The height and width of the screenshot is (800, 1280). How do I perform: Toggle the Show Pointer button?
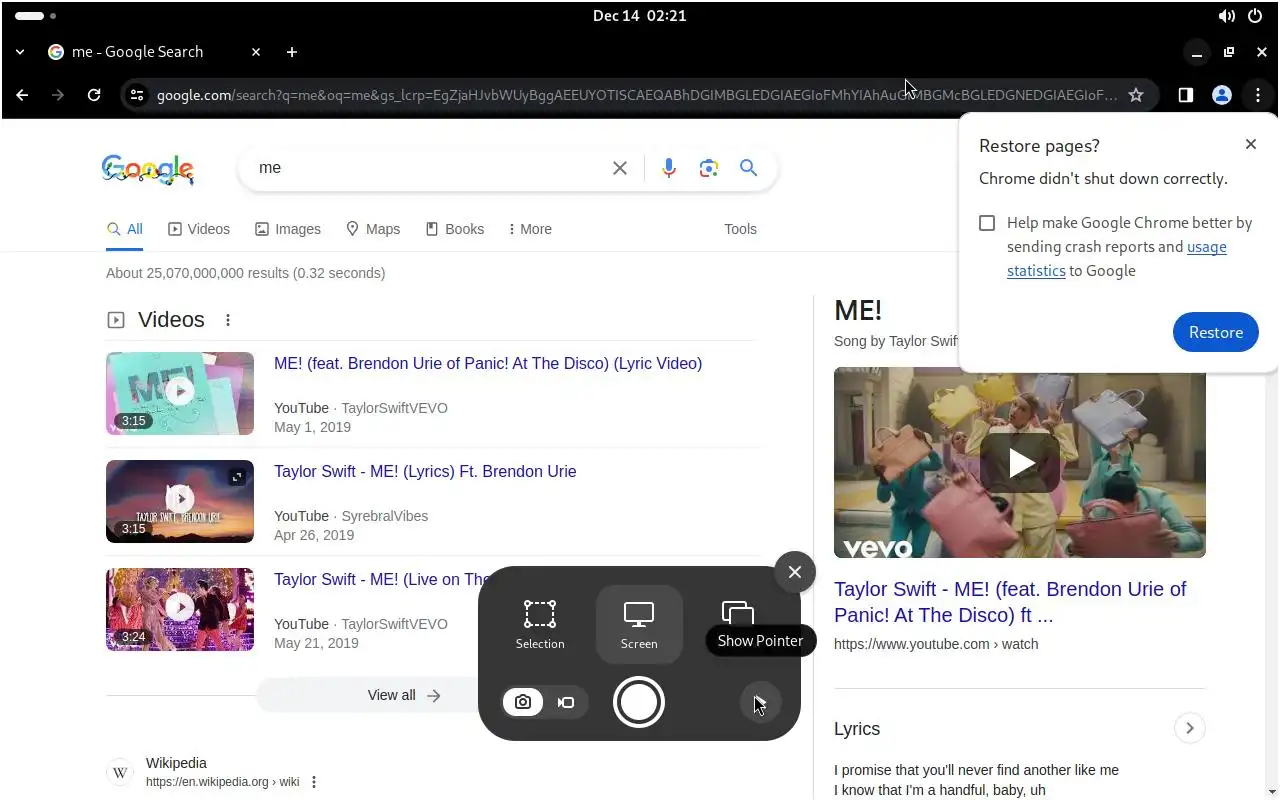pyautogui.click(x=760, y=702)
